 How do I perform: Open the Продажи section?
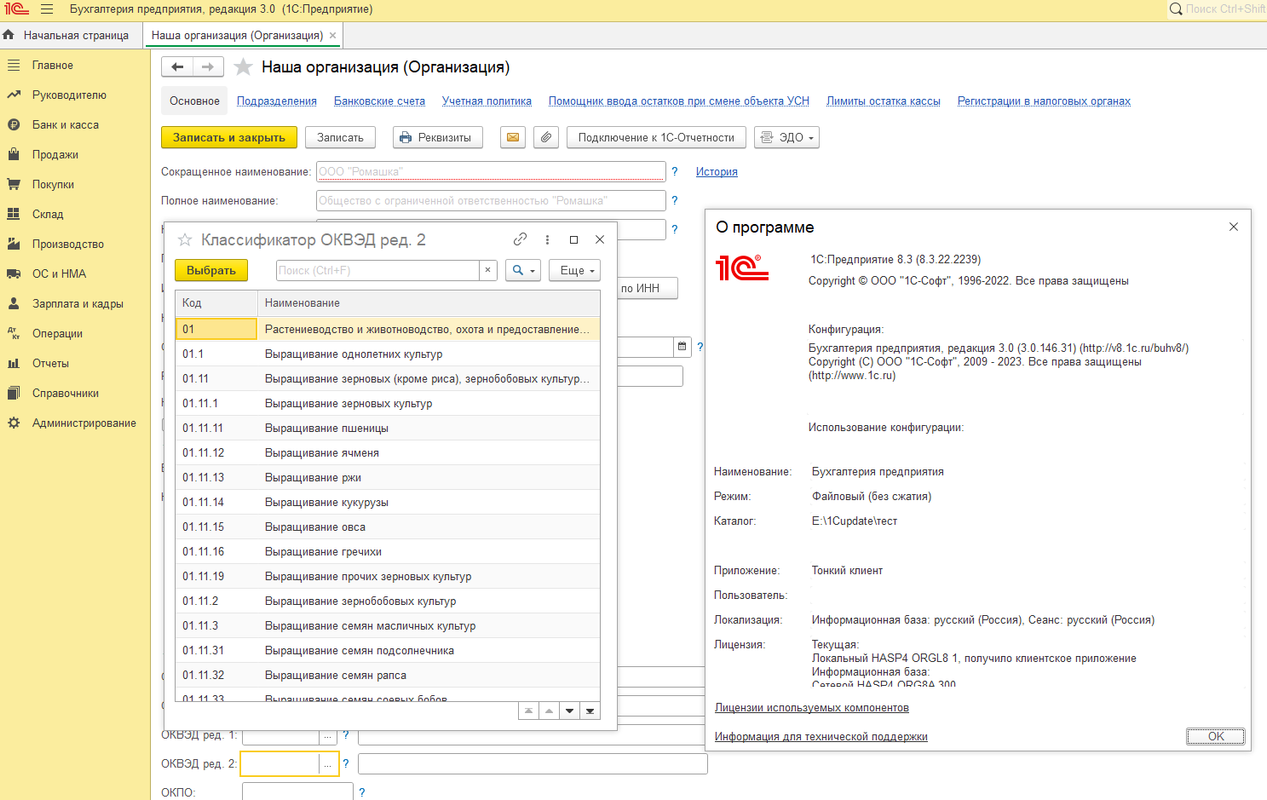(55, 155)
